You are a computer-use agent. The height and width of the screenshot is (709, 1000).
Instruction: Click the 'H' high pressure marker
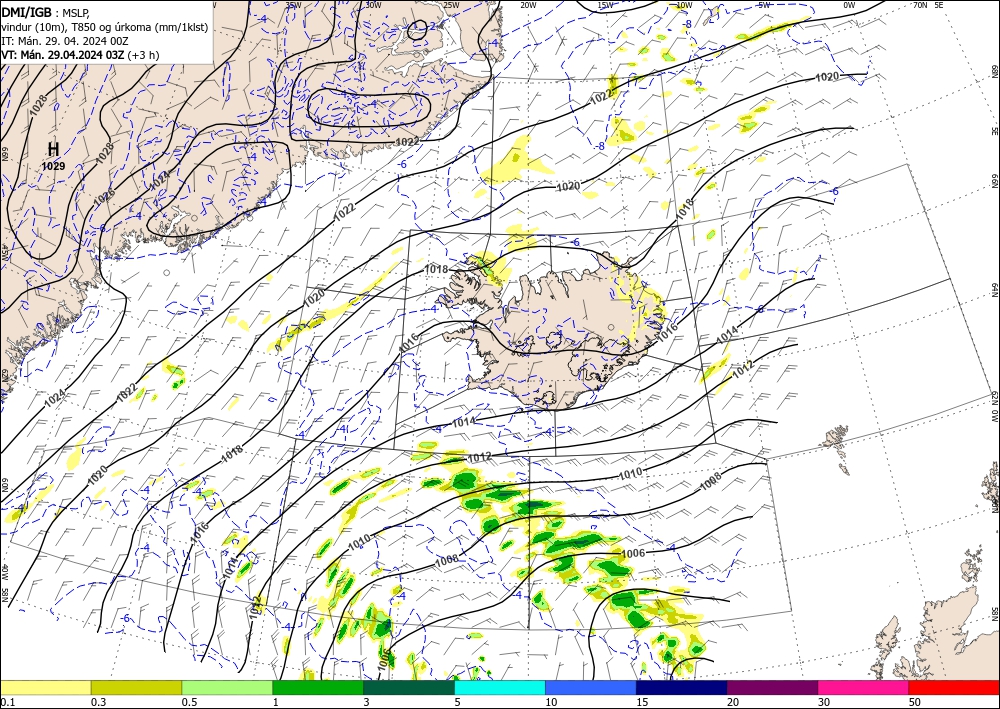(x=54, y=149)
